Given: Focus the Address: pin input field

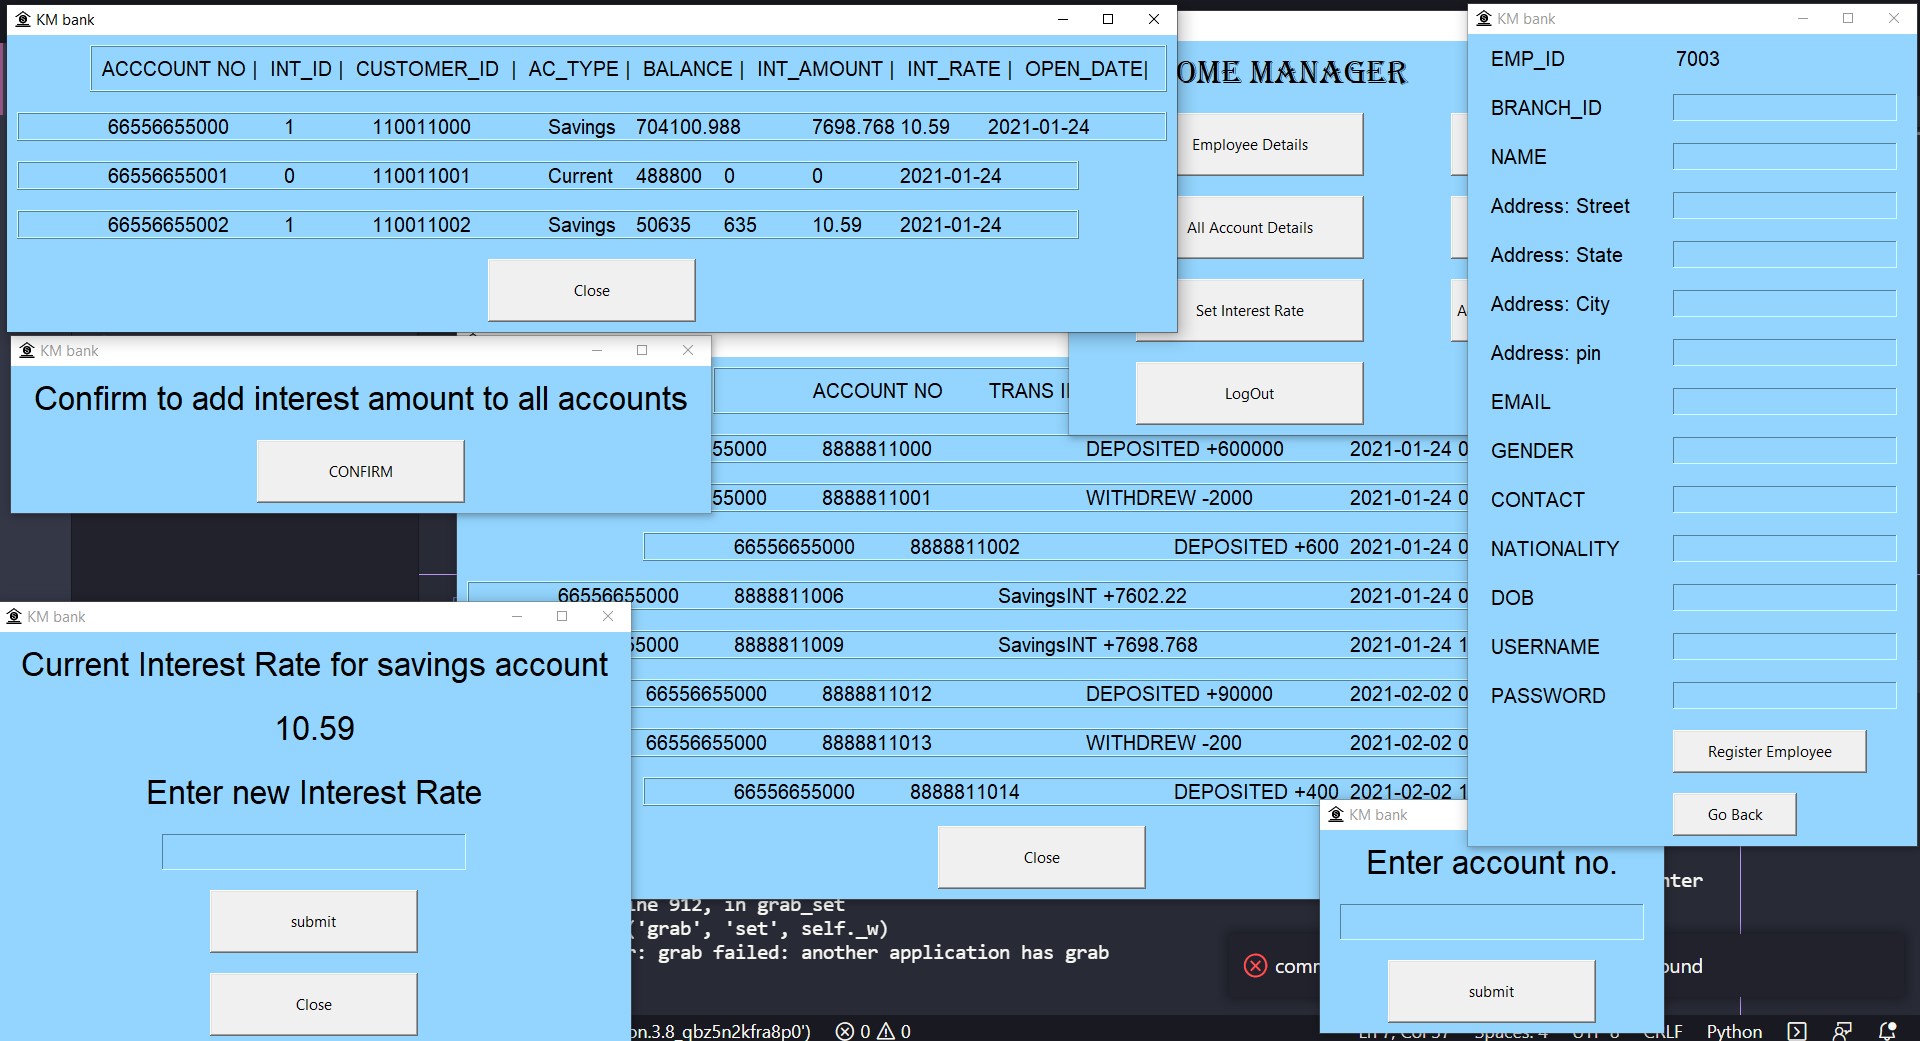Looking at the screenshot, I should coord(1784,353).
